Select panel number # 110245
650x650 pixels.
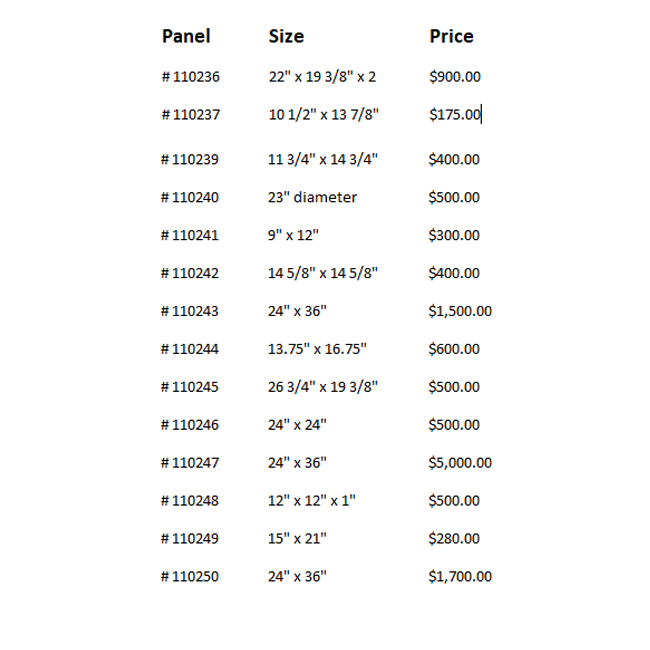tap(189, 387)
